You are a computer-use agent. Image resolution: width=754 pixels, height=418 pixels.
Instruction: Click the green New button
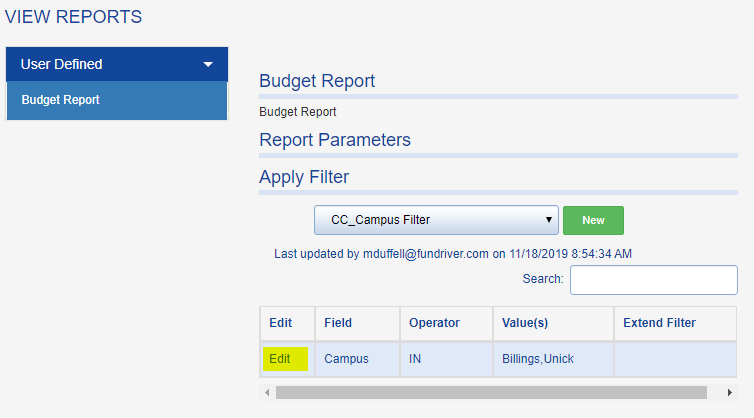click(593, 220)
